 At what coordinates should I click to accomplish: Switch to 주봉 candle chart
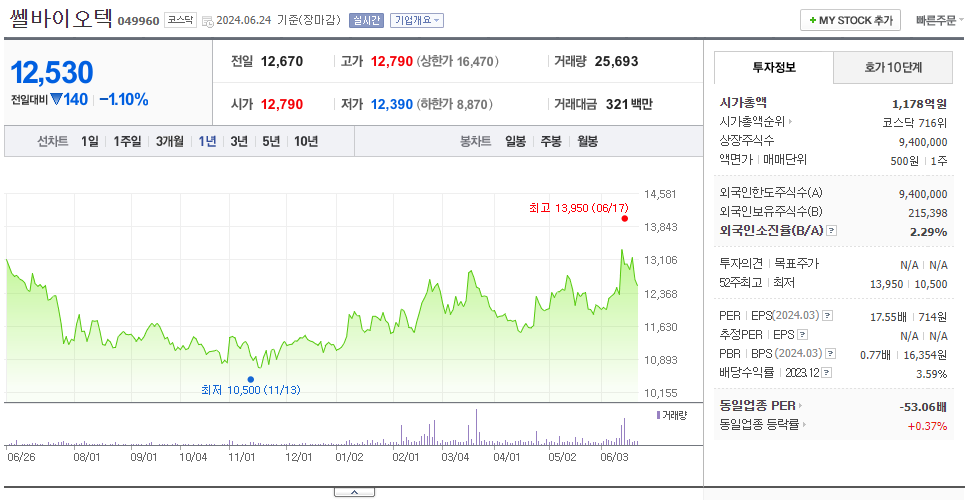[x=551, y=141]
